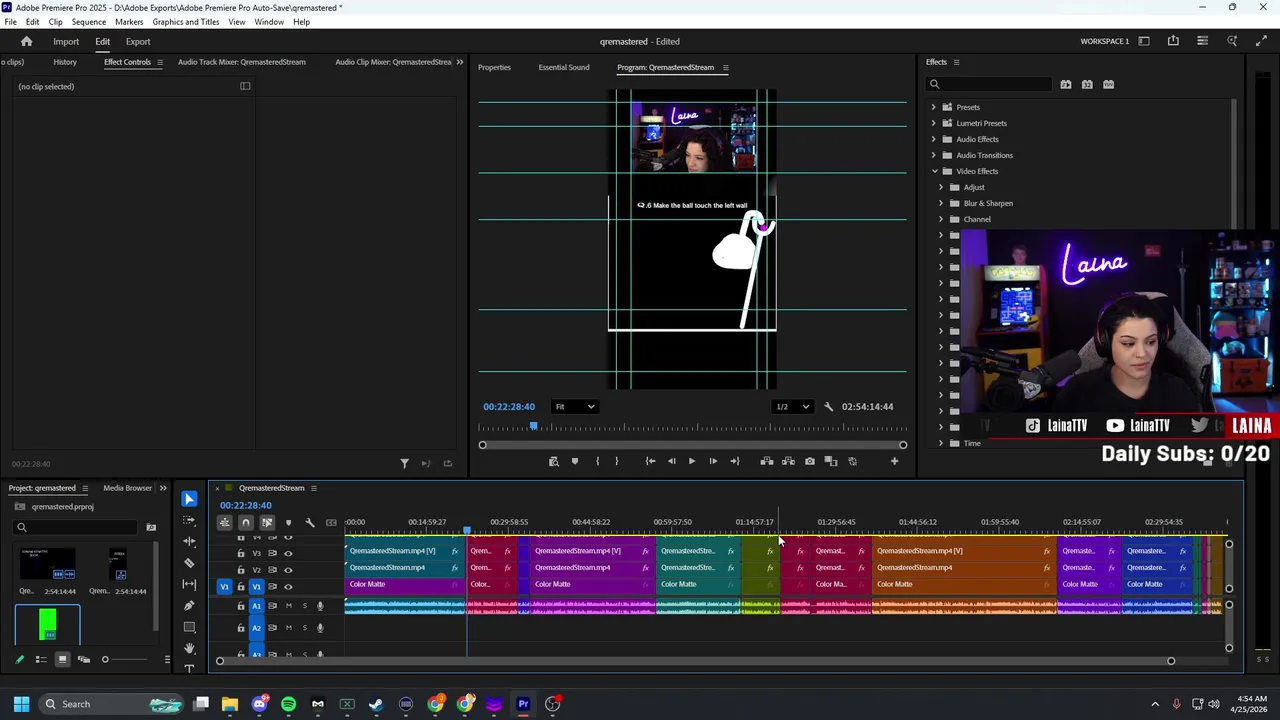The height and width of the screenshot is (720, 1280).
Task: Mute audio track A1
Action: click(x=289, y=606)
